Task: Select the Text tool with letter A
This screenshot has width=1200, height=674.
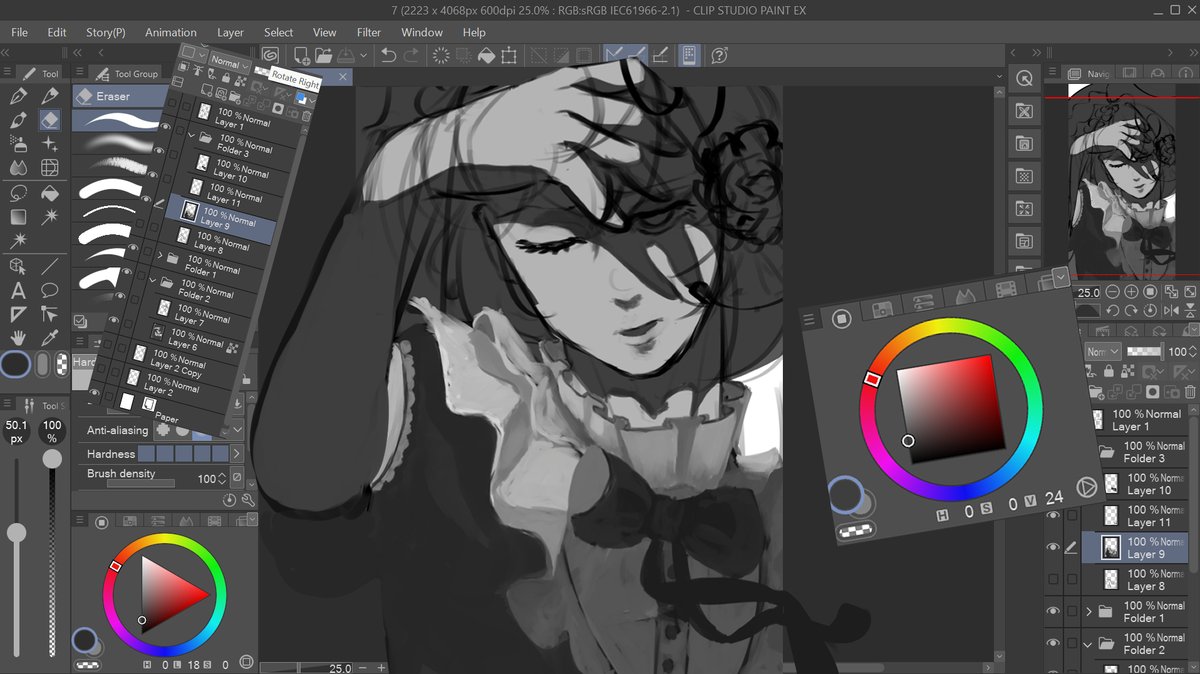Action: 18,291
